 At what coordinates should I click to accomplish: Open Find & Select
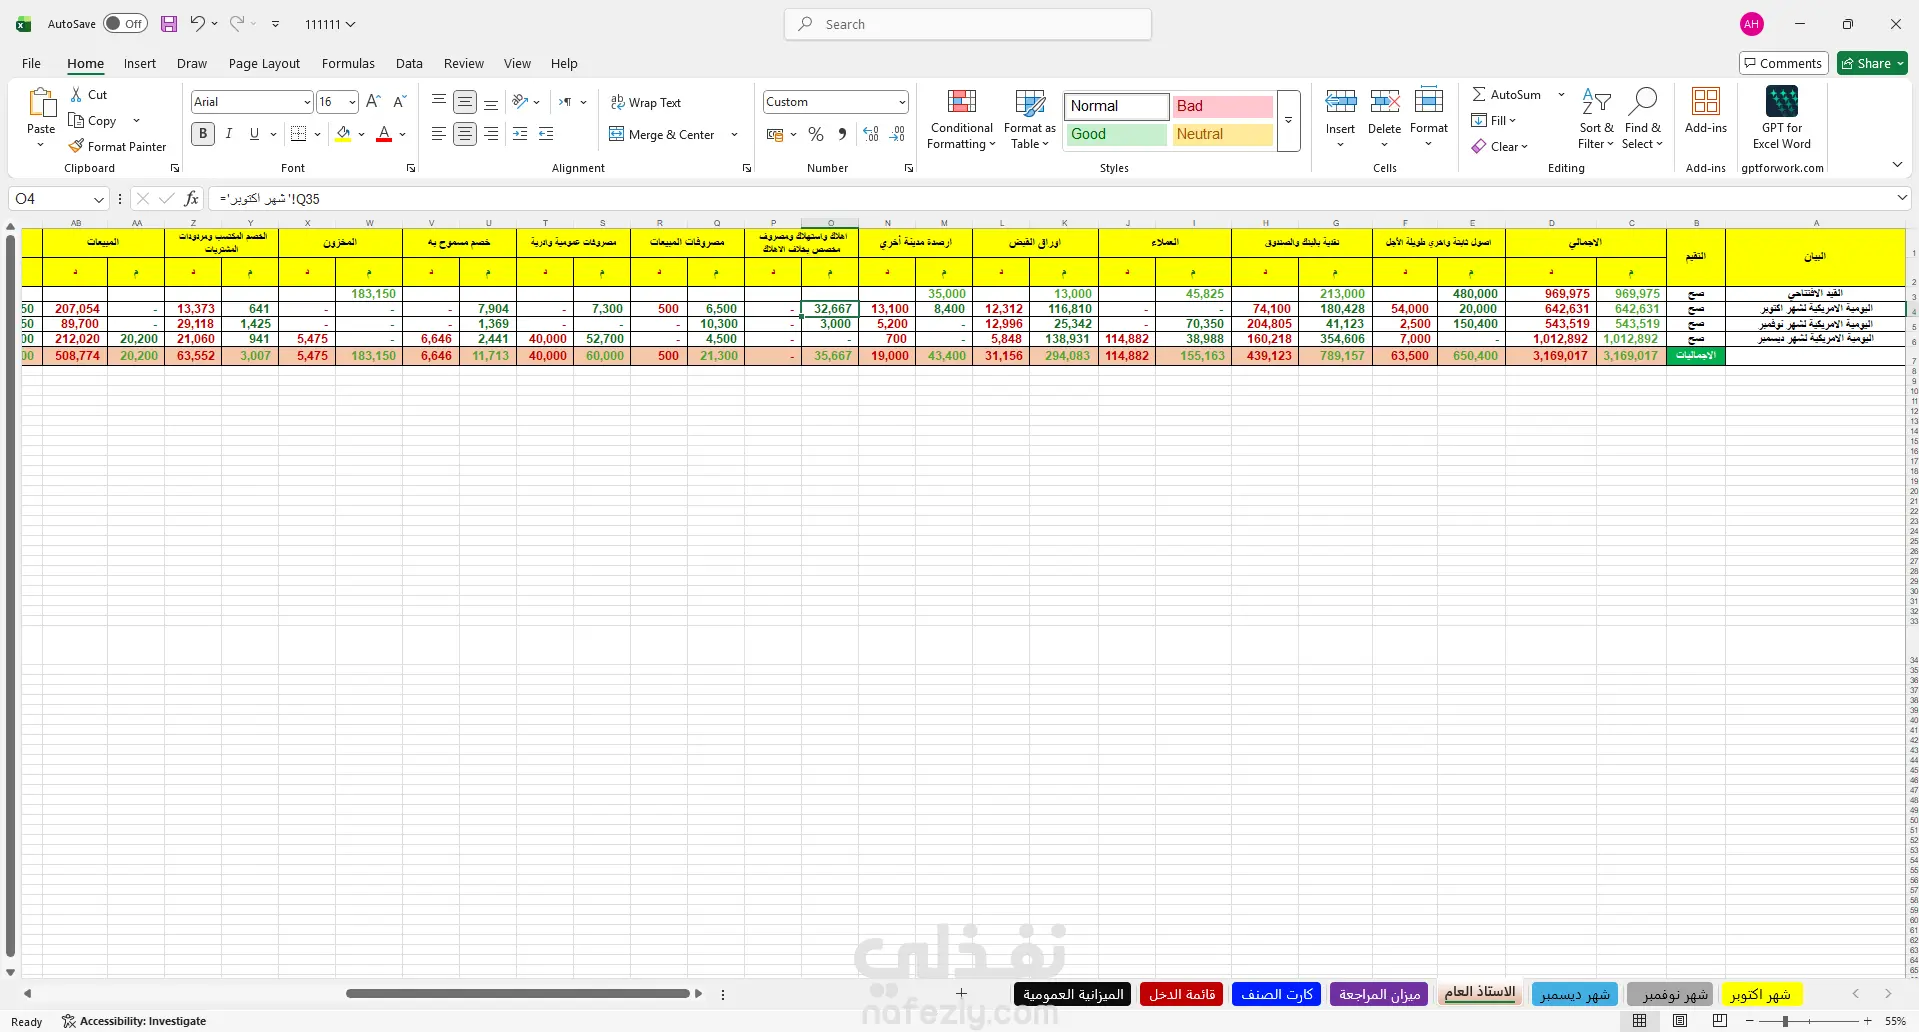pos(1642,119)
